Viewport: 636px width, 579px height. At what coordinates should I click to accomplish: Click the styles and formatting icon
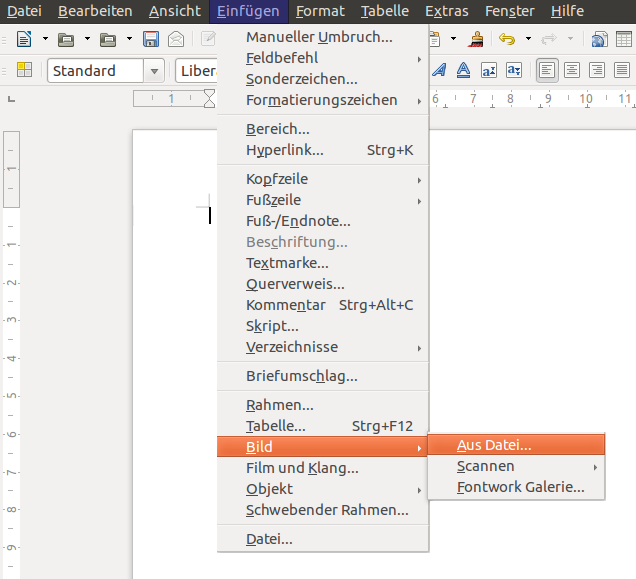click(24, 71)
